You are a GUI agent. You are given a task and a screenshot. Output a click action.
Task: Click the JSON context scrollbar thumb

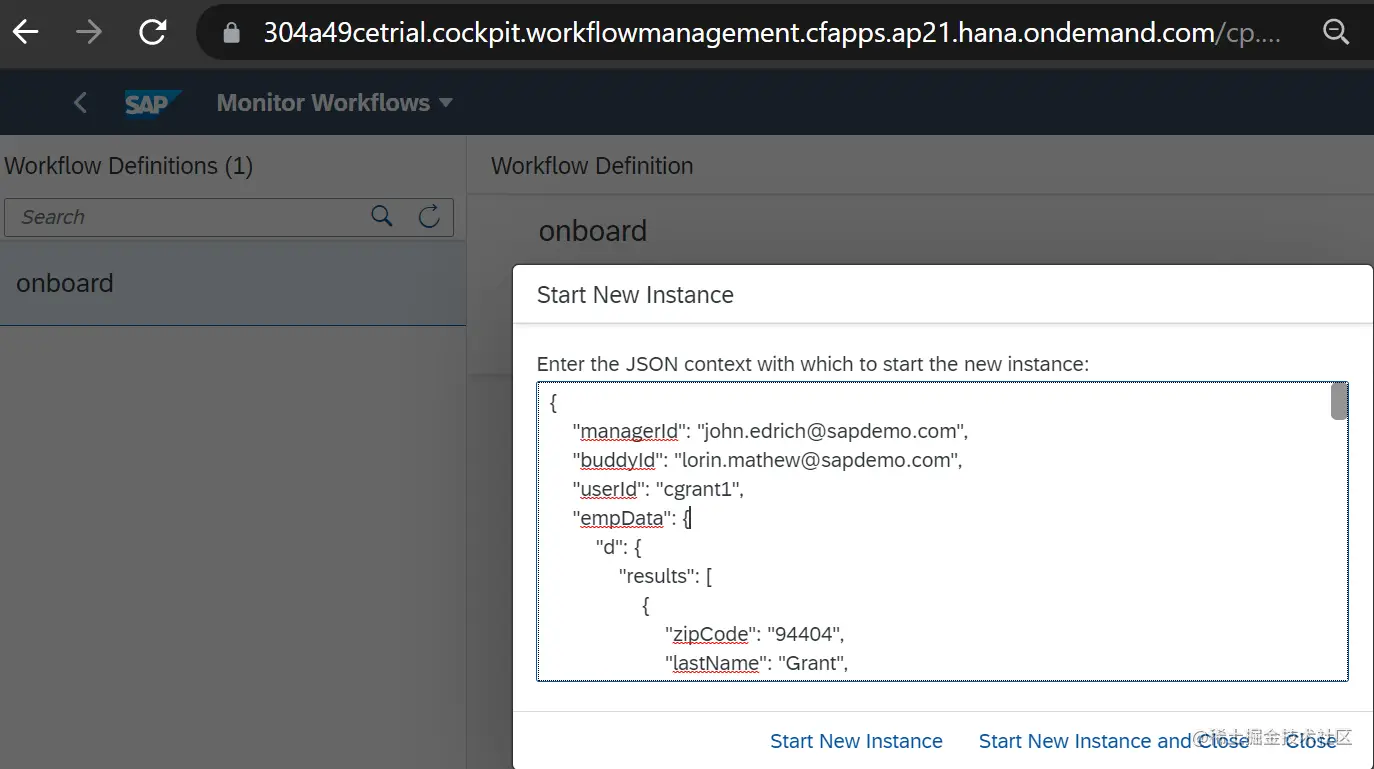tap(1339, 401)
